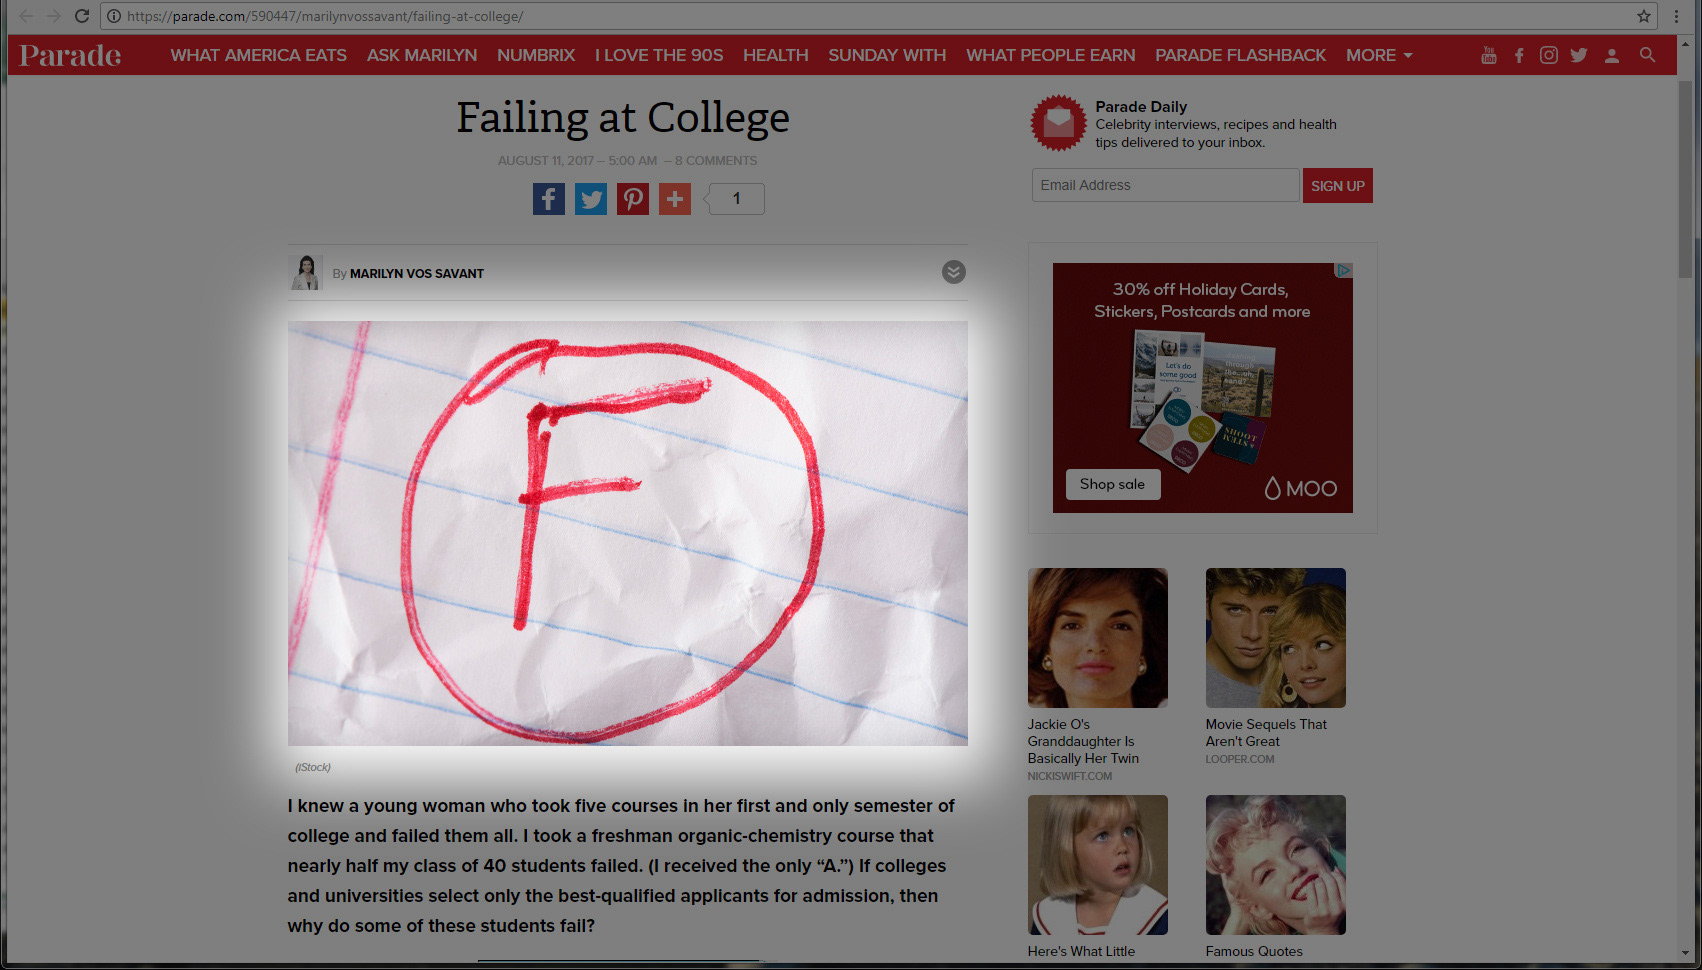Open Parade Instagram page icon
The height and width of the screenshot is (970, 1702).
click(1548, 55)
